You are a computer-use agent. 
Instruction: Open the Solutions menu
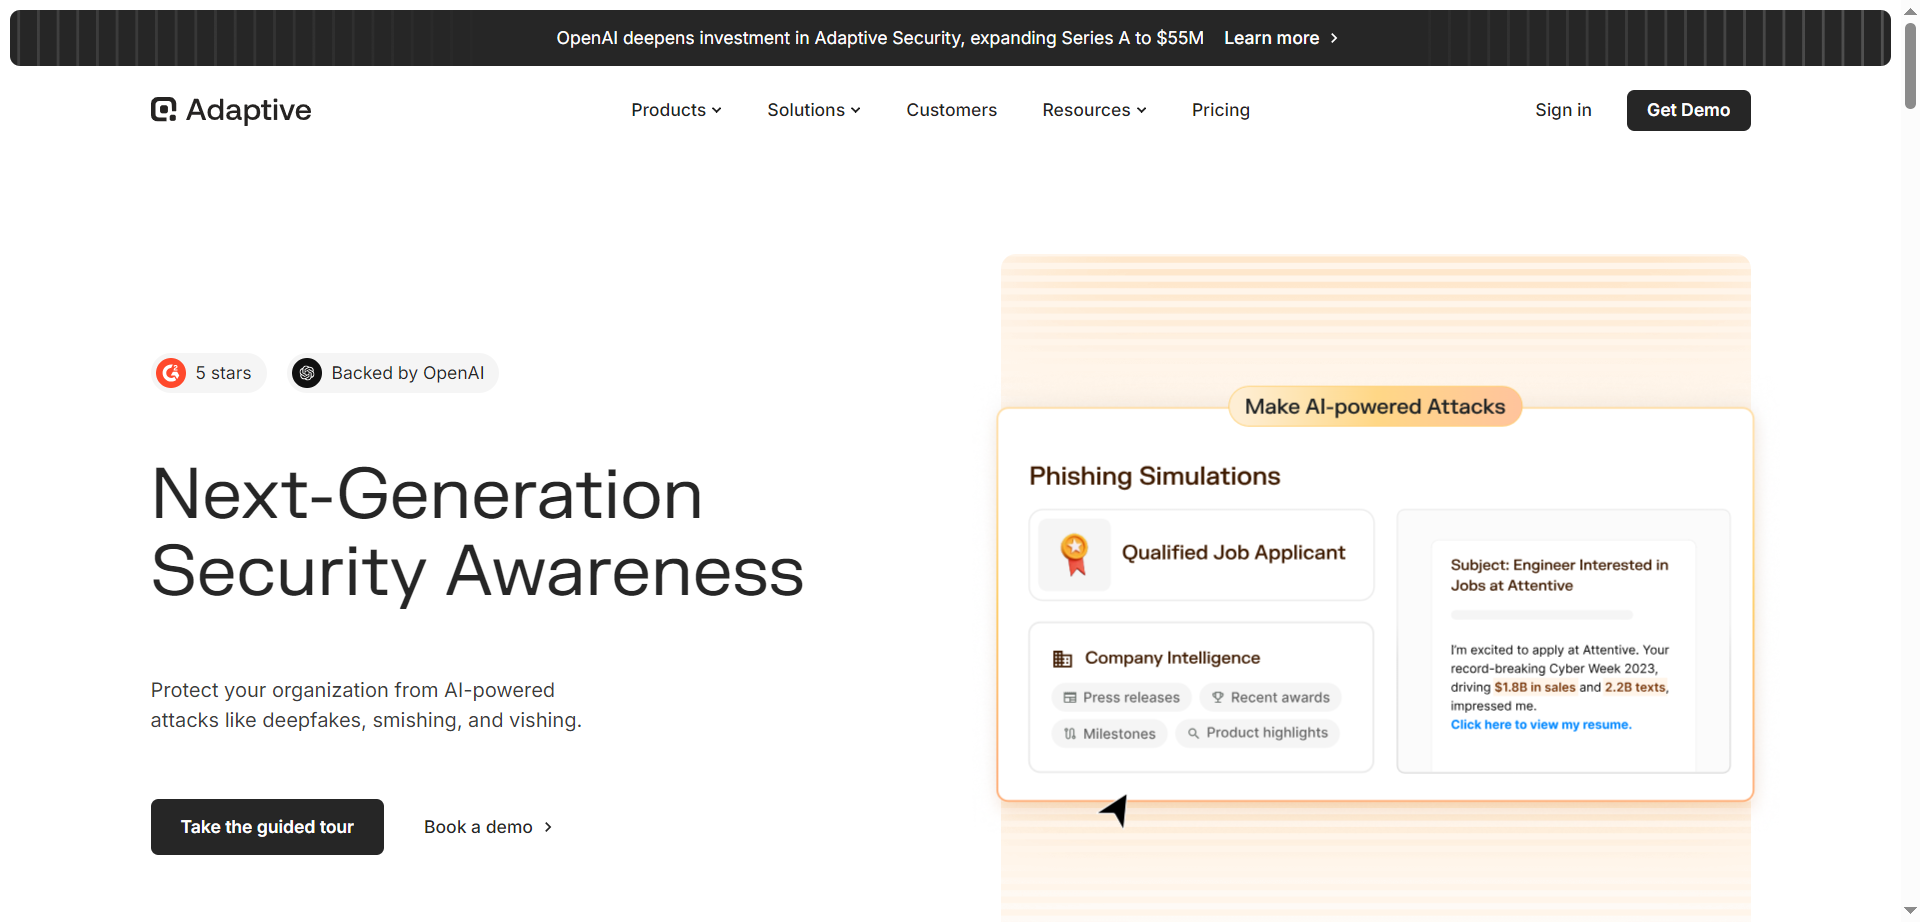coord(814,110)
